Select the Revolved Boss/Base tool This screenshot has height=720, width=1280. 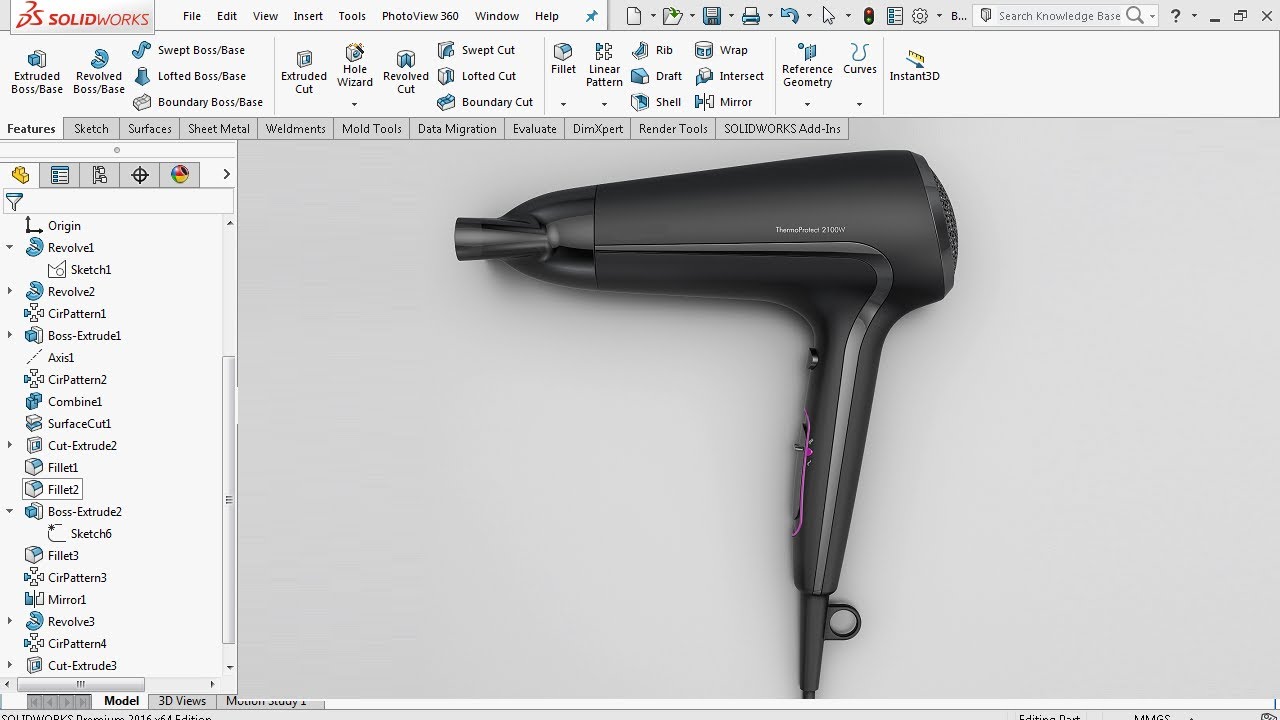pyautogui.click(x=98, y=72)
